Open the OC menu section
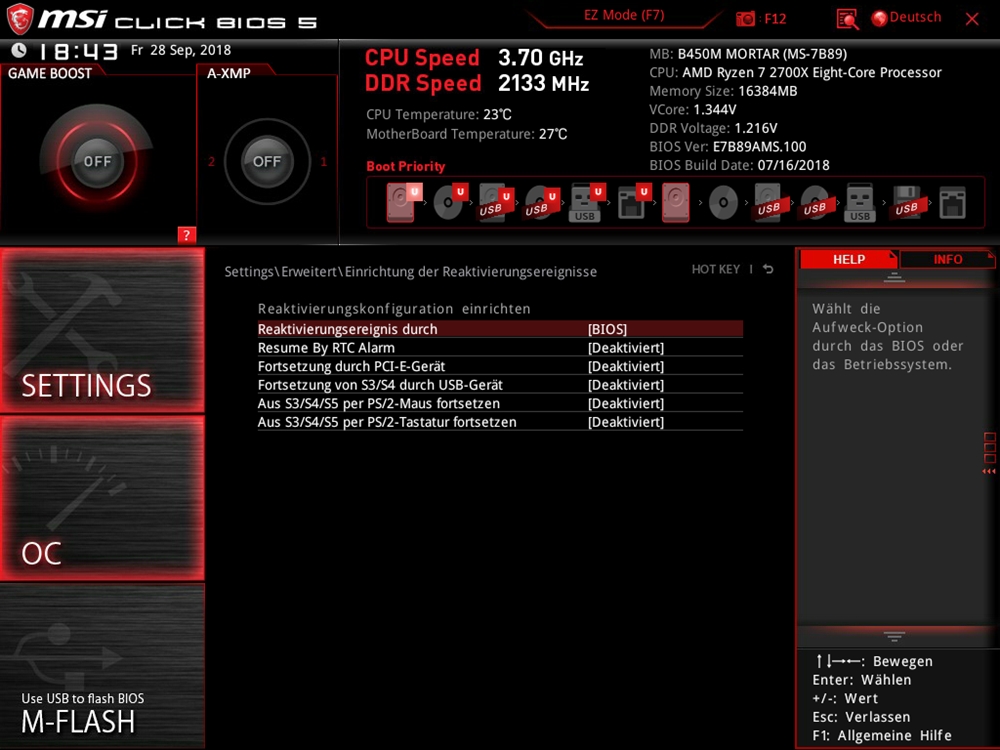Viewport: 1000px width, 750px height. (x=102, y=498)
